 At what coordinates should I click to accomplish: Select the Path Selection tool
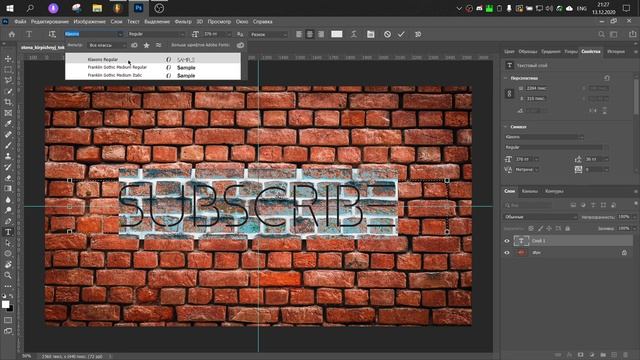coord(8,243)
